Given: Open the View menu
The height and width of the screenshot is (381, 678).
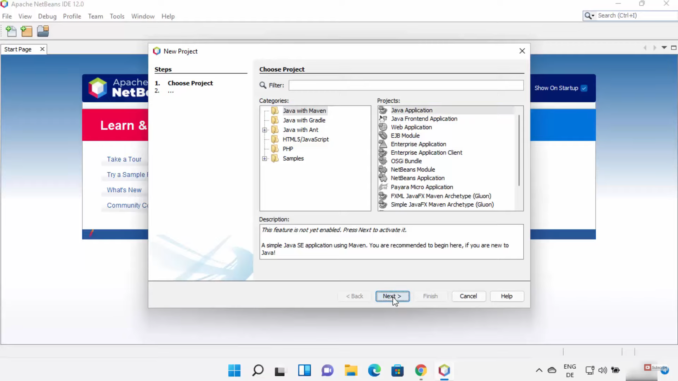Looking at the screenshot, I should 25,16.
